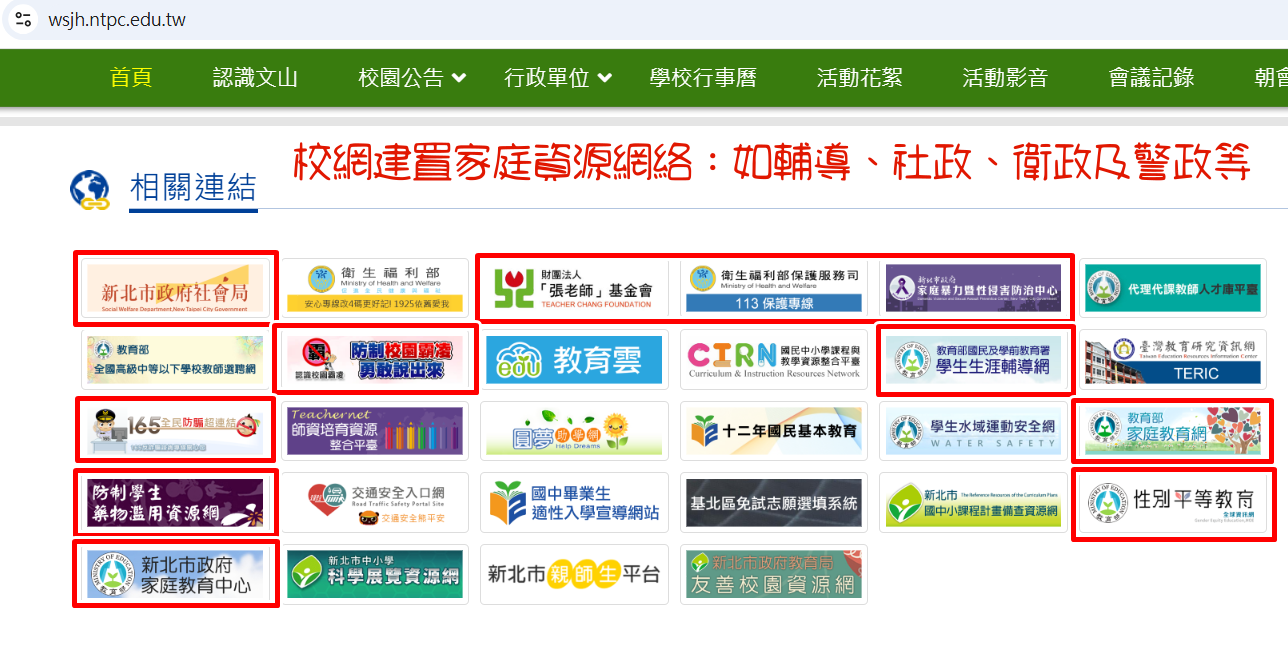Visit the 新北市親師生平台 banner

(574, 574)
